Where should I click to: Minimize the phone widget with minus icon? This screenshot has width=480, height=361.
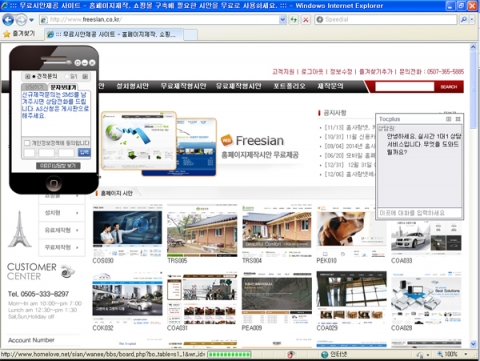pyautogui.click(x=85, y=63)
